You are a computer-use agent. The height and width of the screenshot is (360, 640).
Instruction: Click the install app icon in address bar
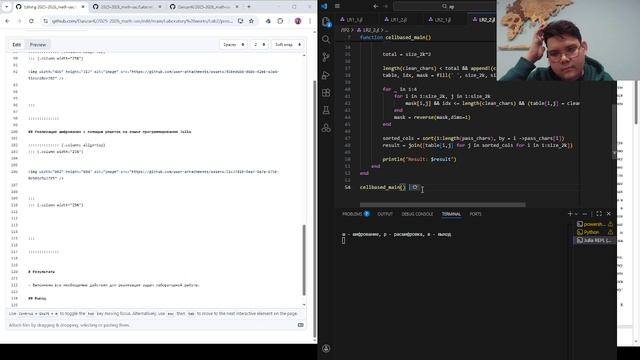coord(240,21)
